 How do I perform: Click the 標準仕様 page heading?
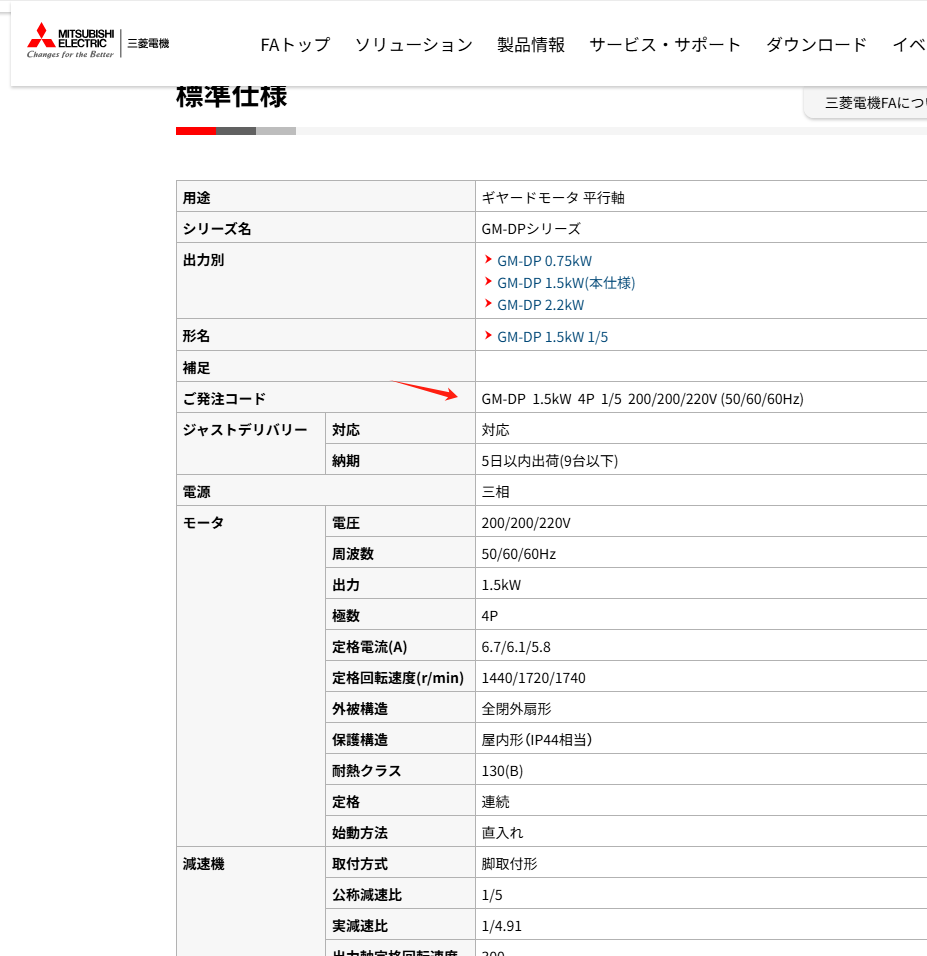[230, 96]
